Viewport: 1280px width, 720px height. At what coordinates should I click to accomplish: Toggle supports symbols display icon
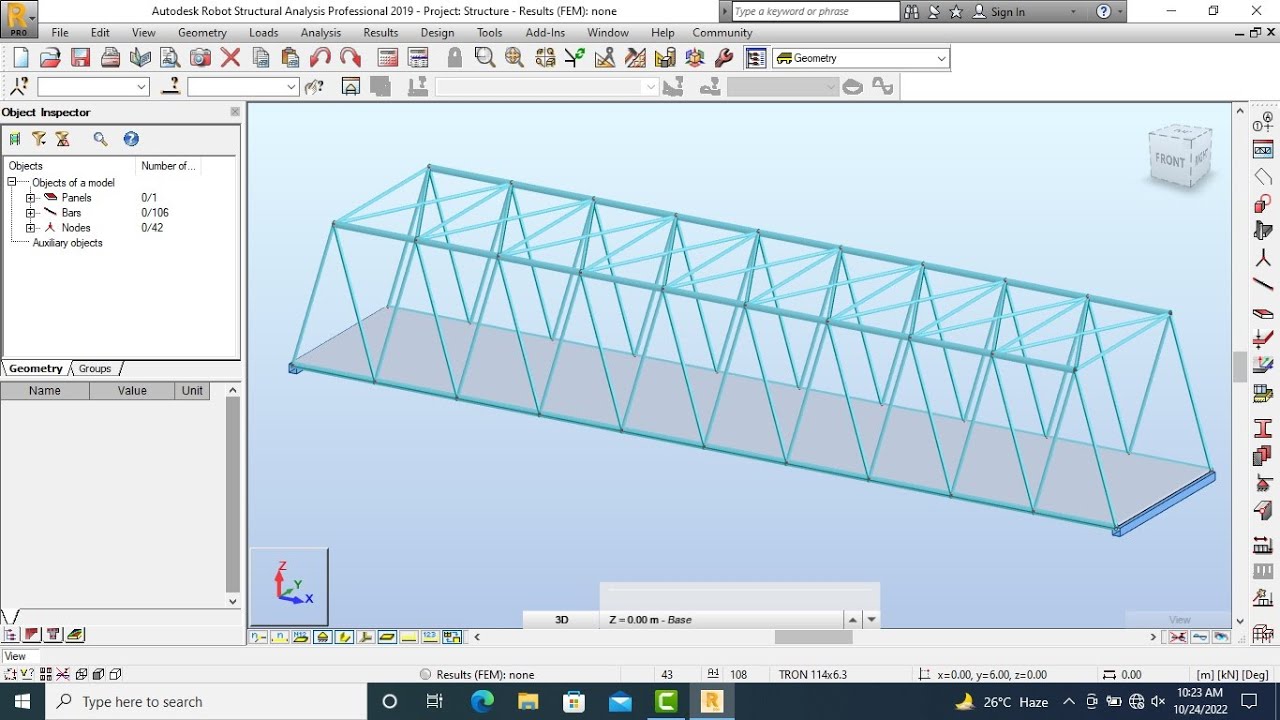(323, 637)
